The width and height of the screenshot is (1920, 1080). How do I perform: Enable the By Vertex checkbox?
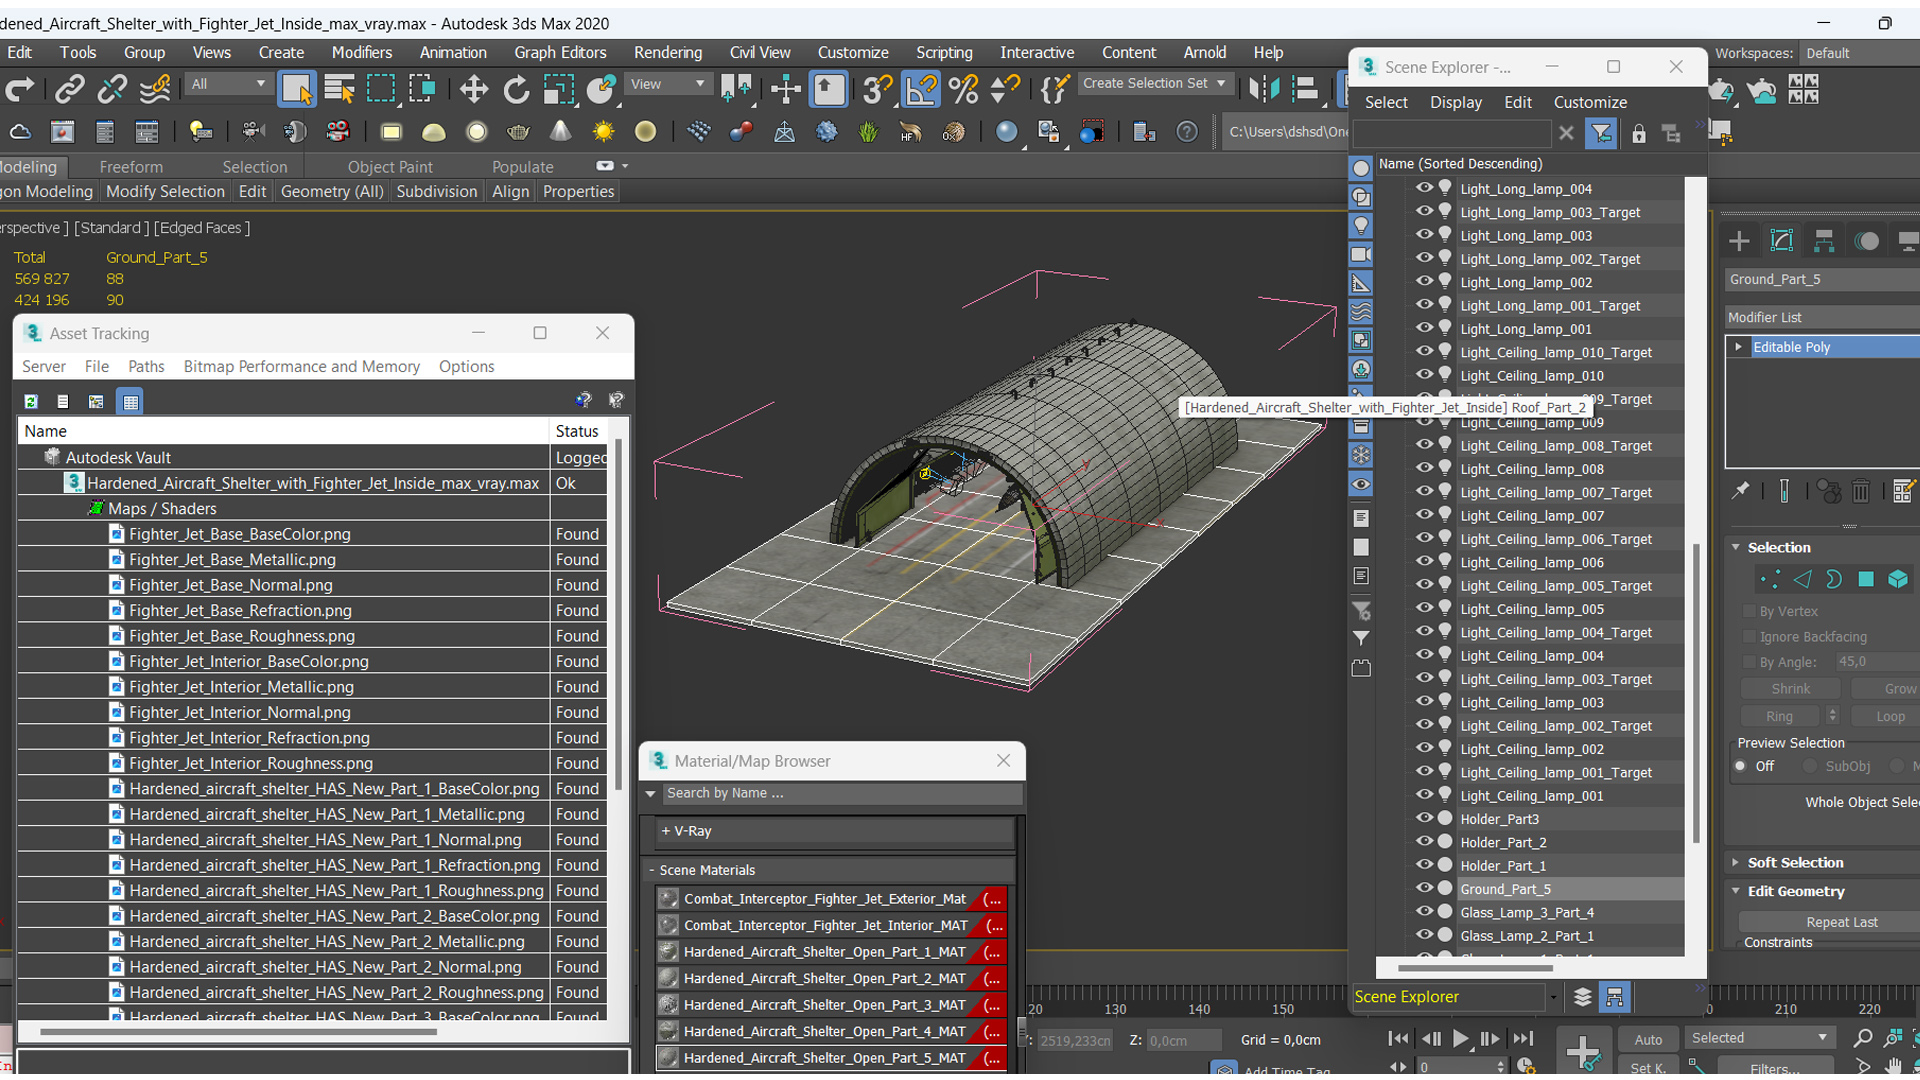coord(1749,611)
